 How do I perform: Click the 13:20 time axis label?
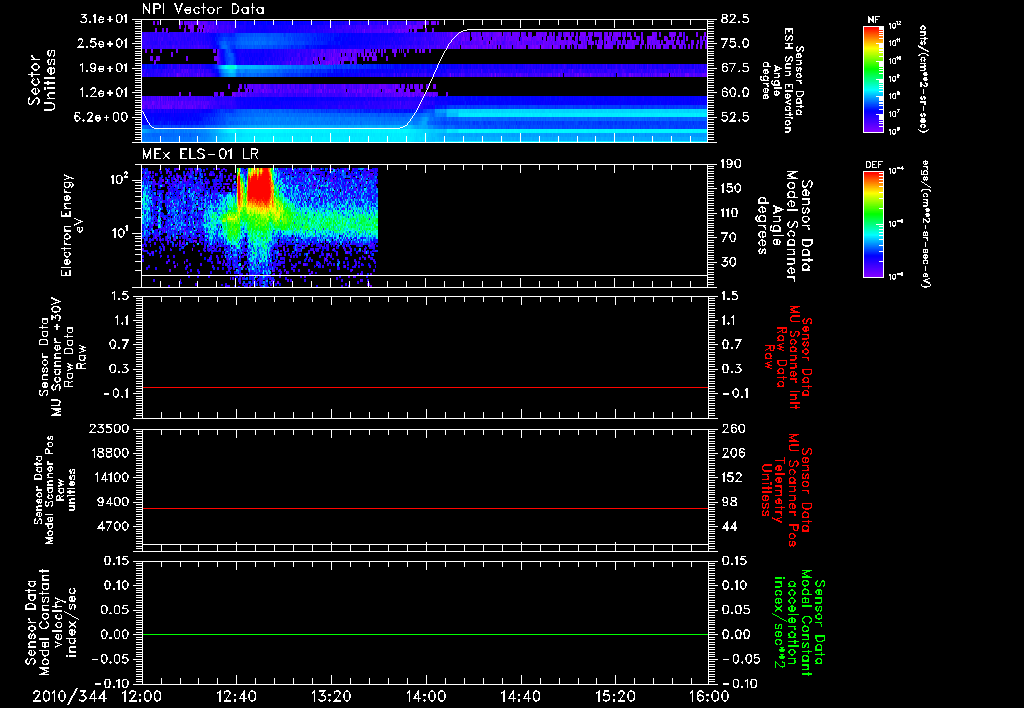pyautogui.click(x=331, y=696)
